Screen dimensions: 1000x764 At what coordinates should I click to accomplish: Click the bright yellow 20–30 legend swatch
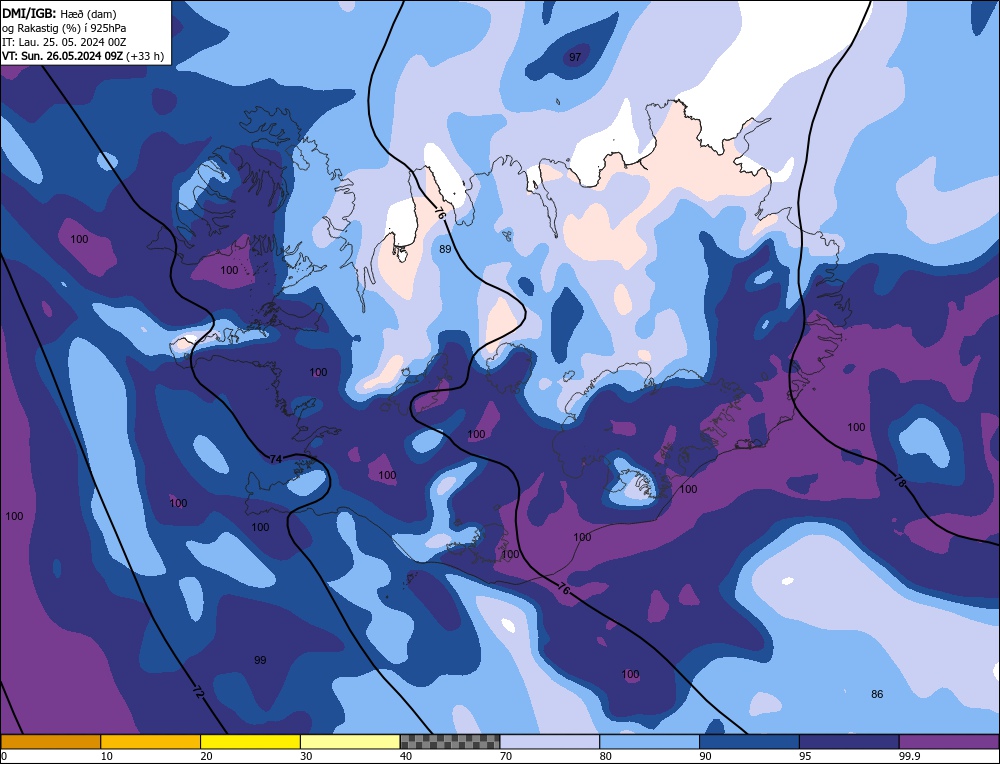click(250, 741)
